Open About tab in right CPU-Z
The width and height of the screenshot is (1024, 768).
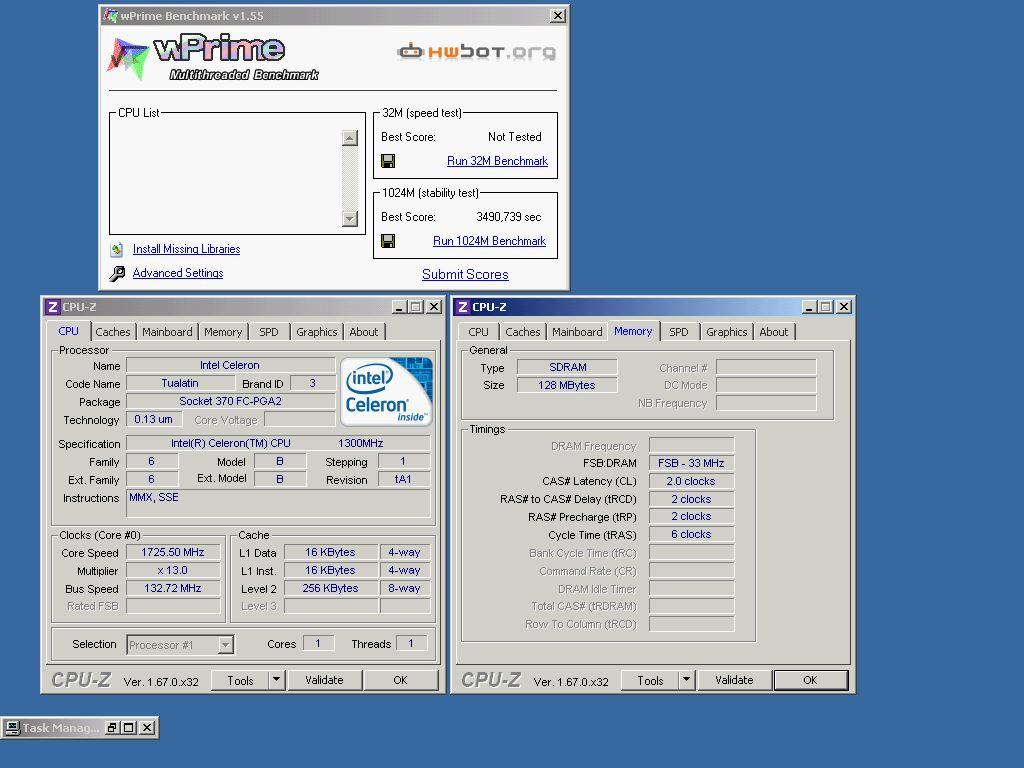(774, 332)
